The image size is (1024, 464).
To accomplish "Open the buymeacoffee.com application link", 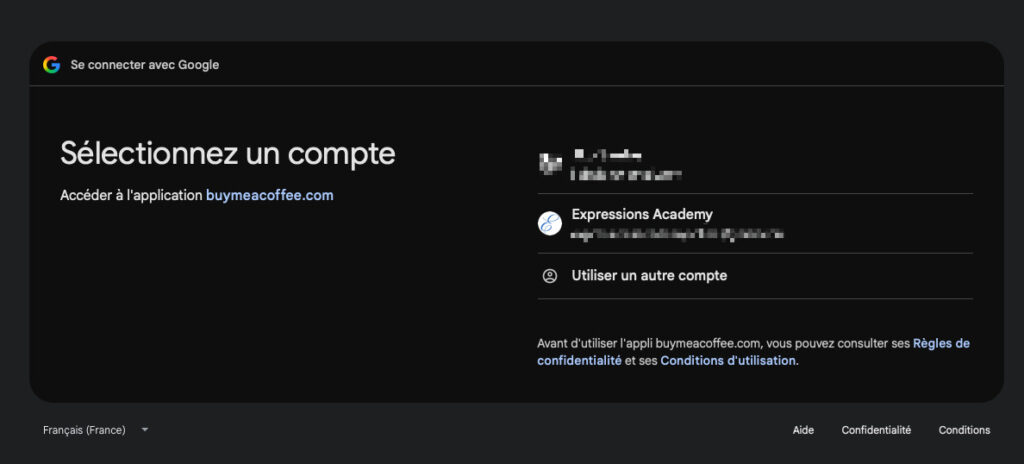I will (270, 195).
